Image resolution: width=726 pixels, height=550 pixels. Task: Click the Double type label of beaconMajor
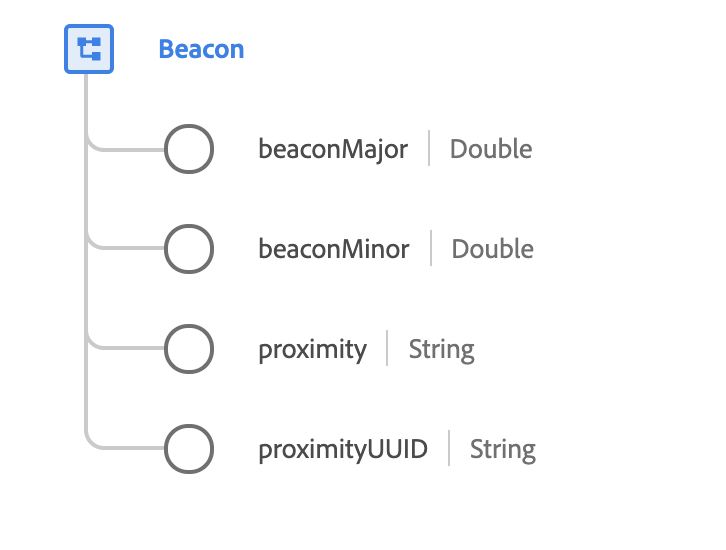(x=491, y=150)
